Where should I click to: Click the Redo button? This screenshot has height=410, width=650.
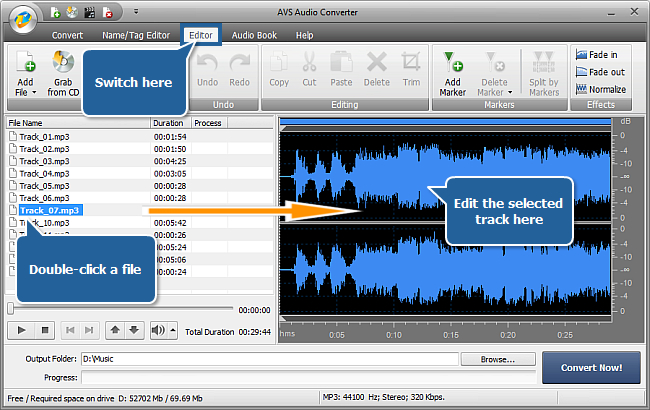click(240, 70)
